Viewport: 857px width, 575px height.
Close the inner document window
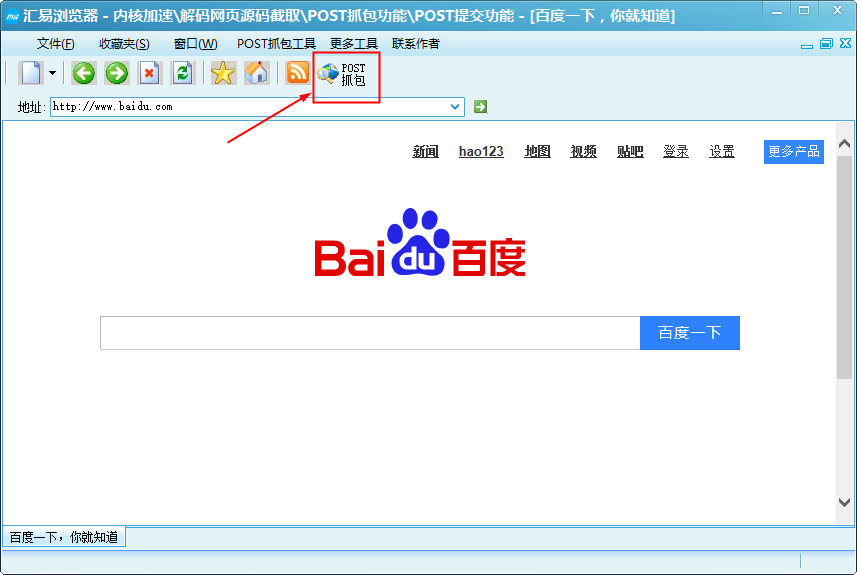(x=846, y=43)
